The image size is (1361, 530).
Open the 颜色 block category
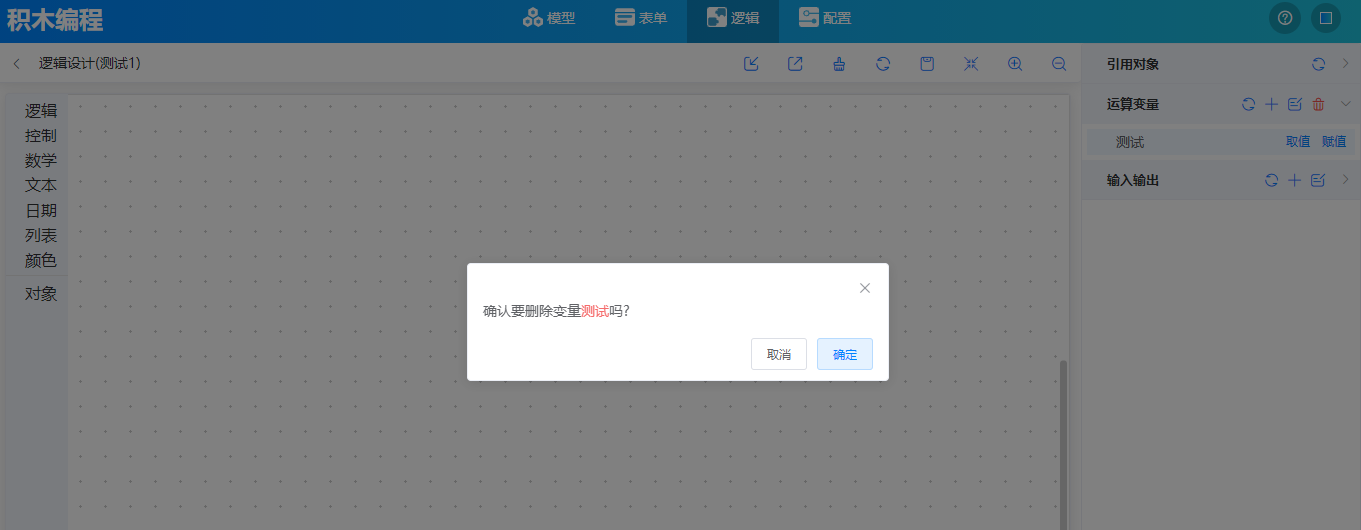tap(40, 261)
